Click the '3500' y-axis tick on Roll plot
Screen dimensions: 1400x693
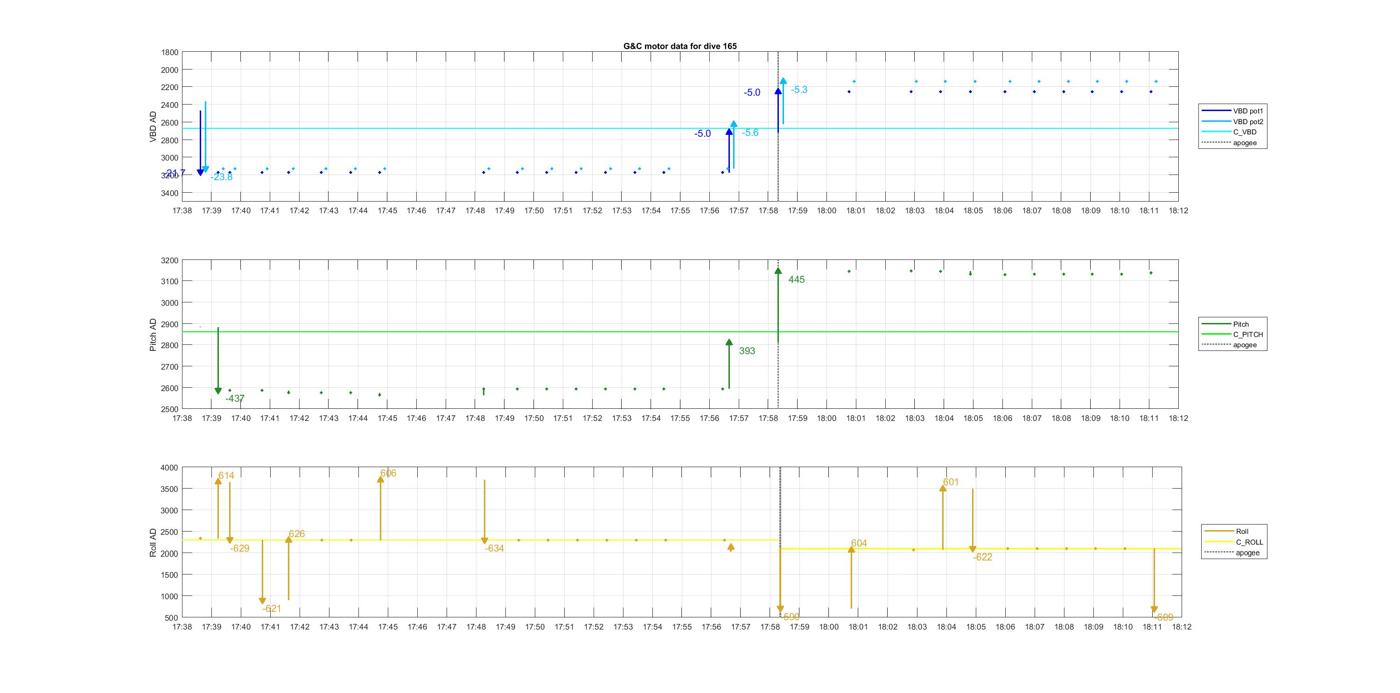coord(169,489)
